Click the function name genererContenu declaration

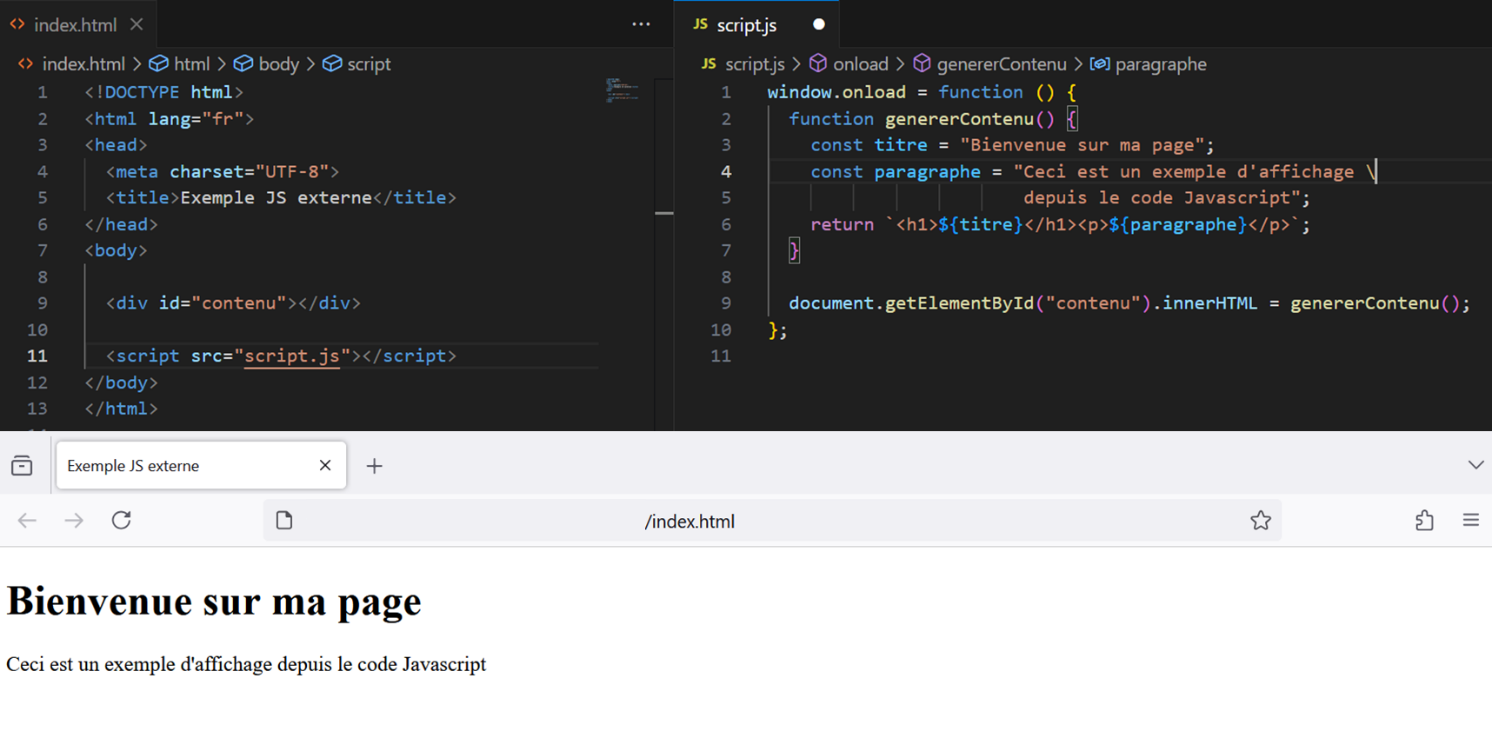[959, 119]
